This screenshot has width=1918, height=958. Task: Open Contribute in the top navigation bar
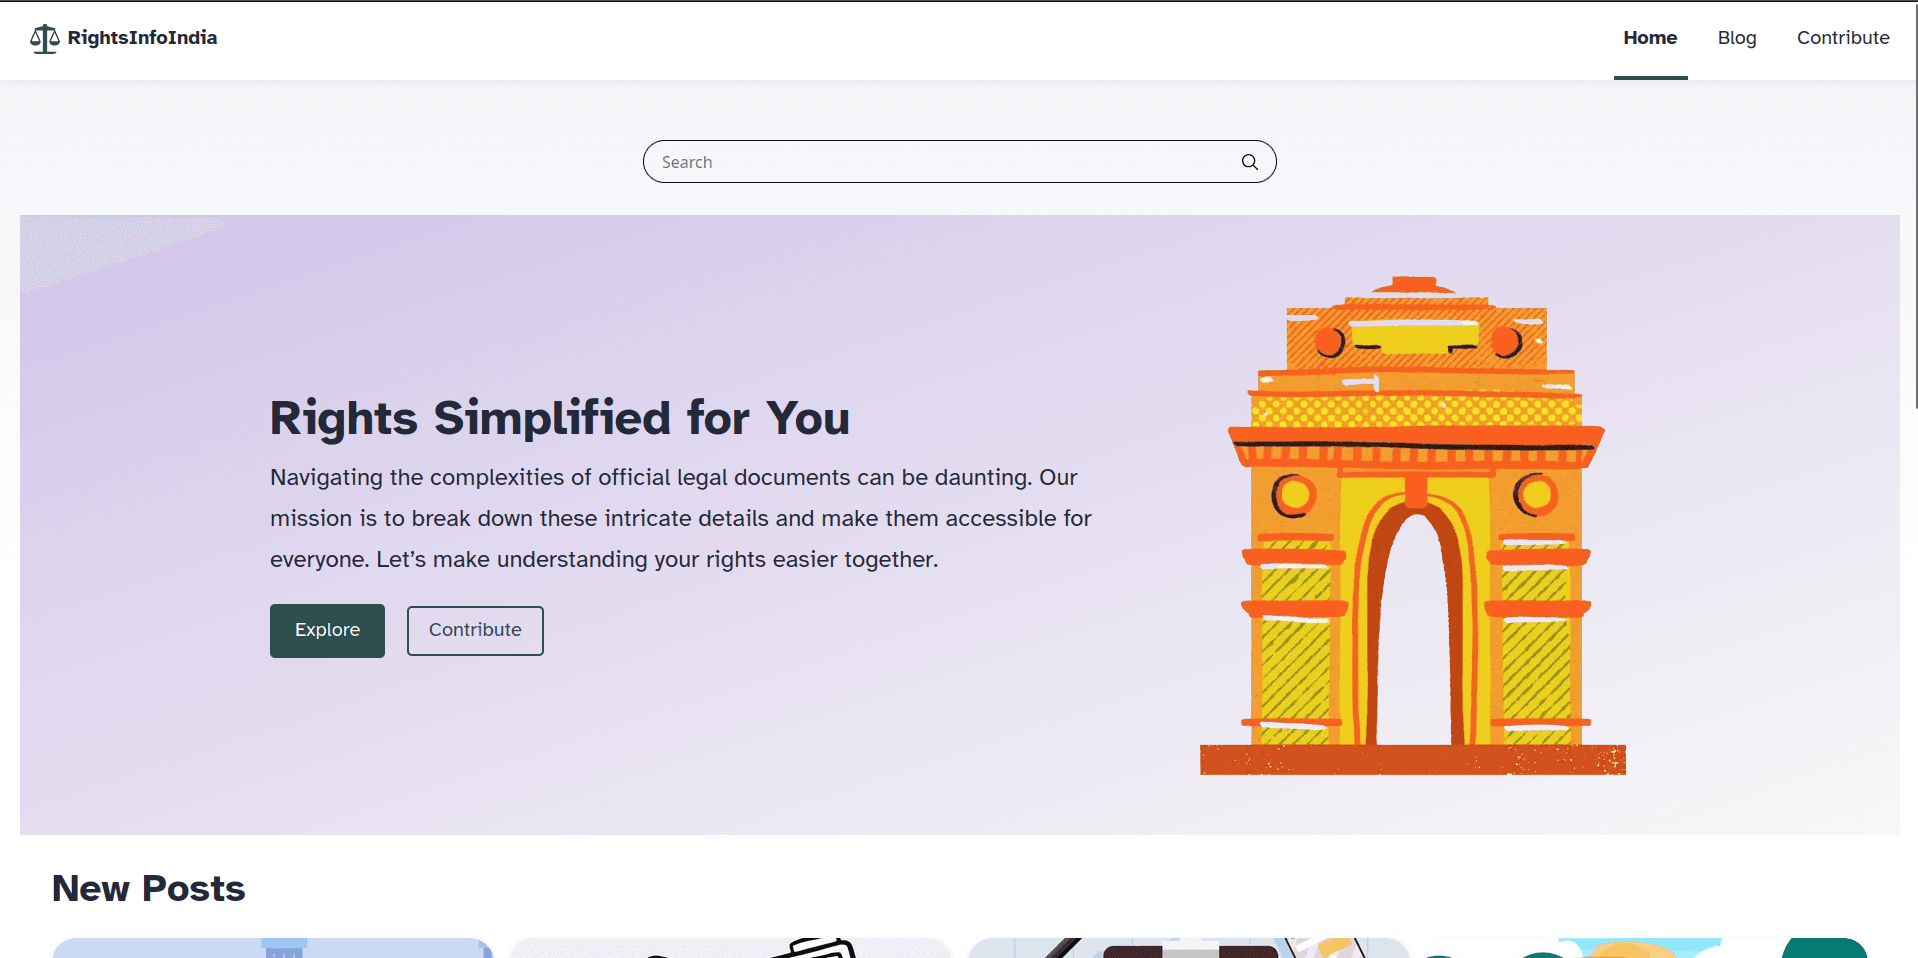click(x=1843, y=38)
